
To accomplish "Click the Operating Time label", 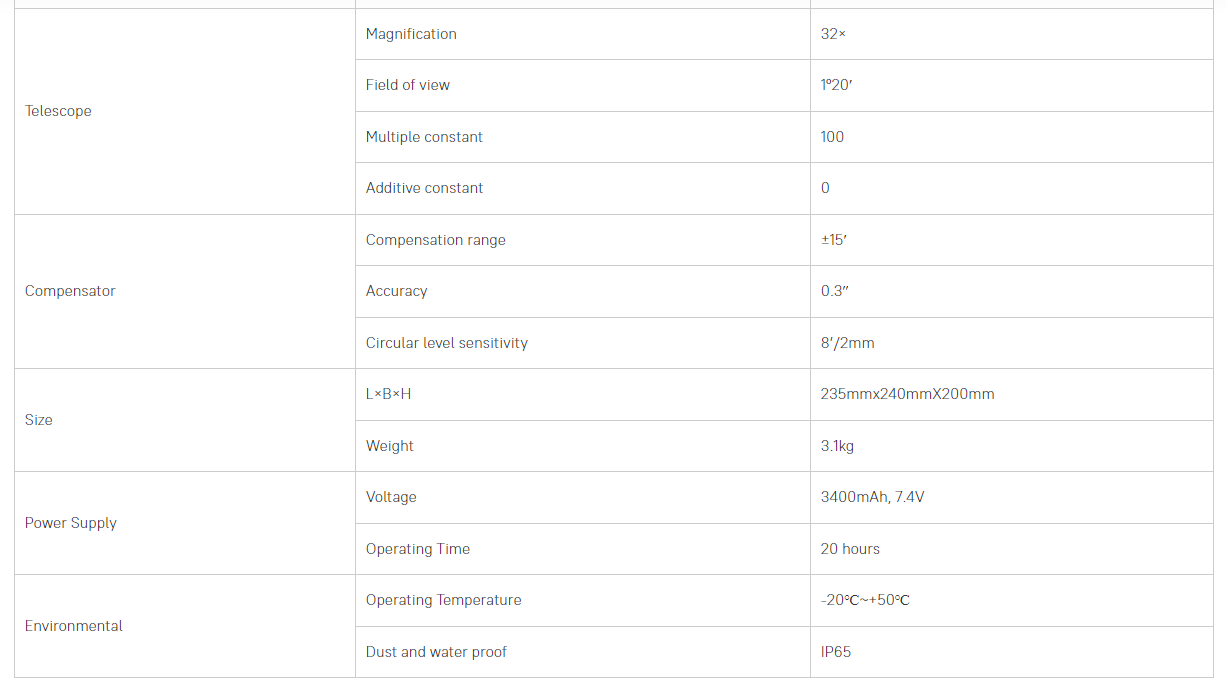I will click(418, 549).
